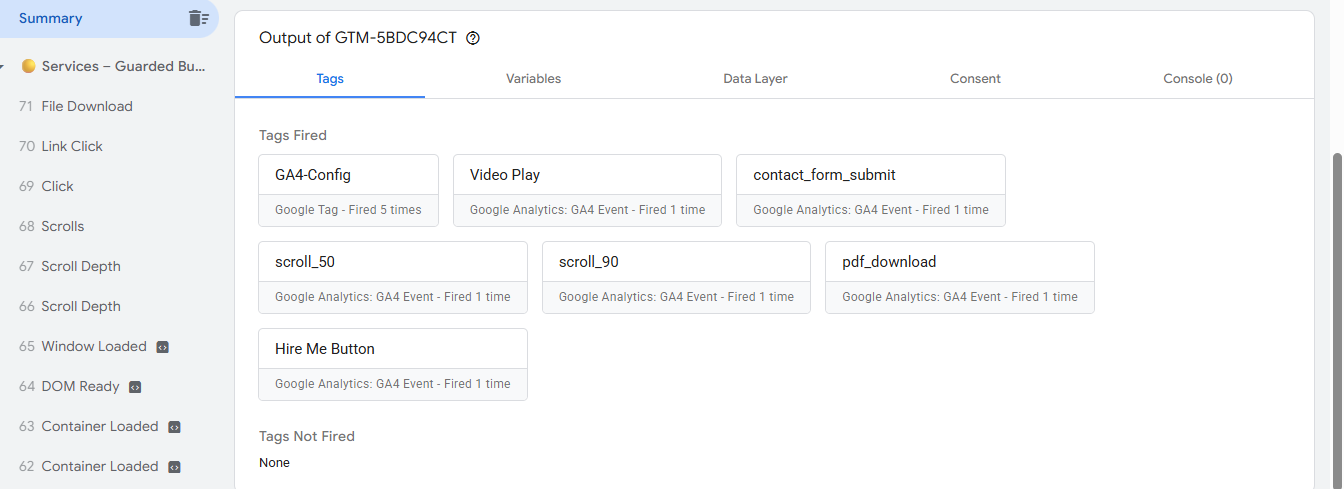Screen dimensions: 1344x489
Task: Click the code icon beside DOM Ready
Action: [136, 387]
